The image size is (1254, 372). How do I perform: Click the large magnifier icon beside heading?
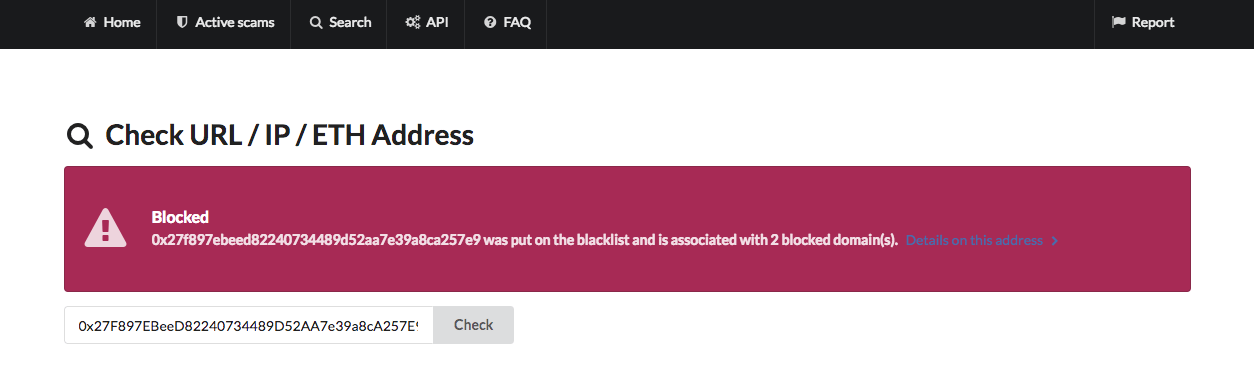point(79,136)
